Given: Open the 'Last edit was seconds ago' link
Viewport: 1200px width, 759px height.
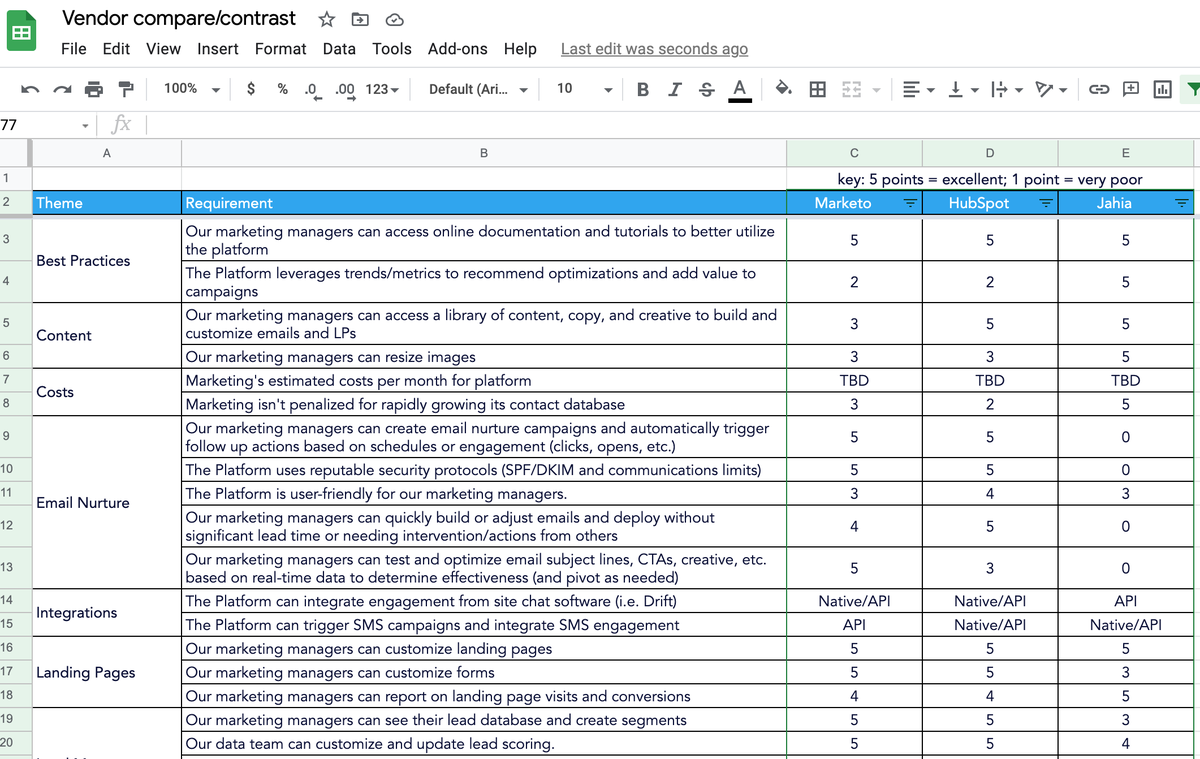Looking at the screenshot, I should (654, 48).
